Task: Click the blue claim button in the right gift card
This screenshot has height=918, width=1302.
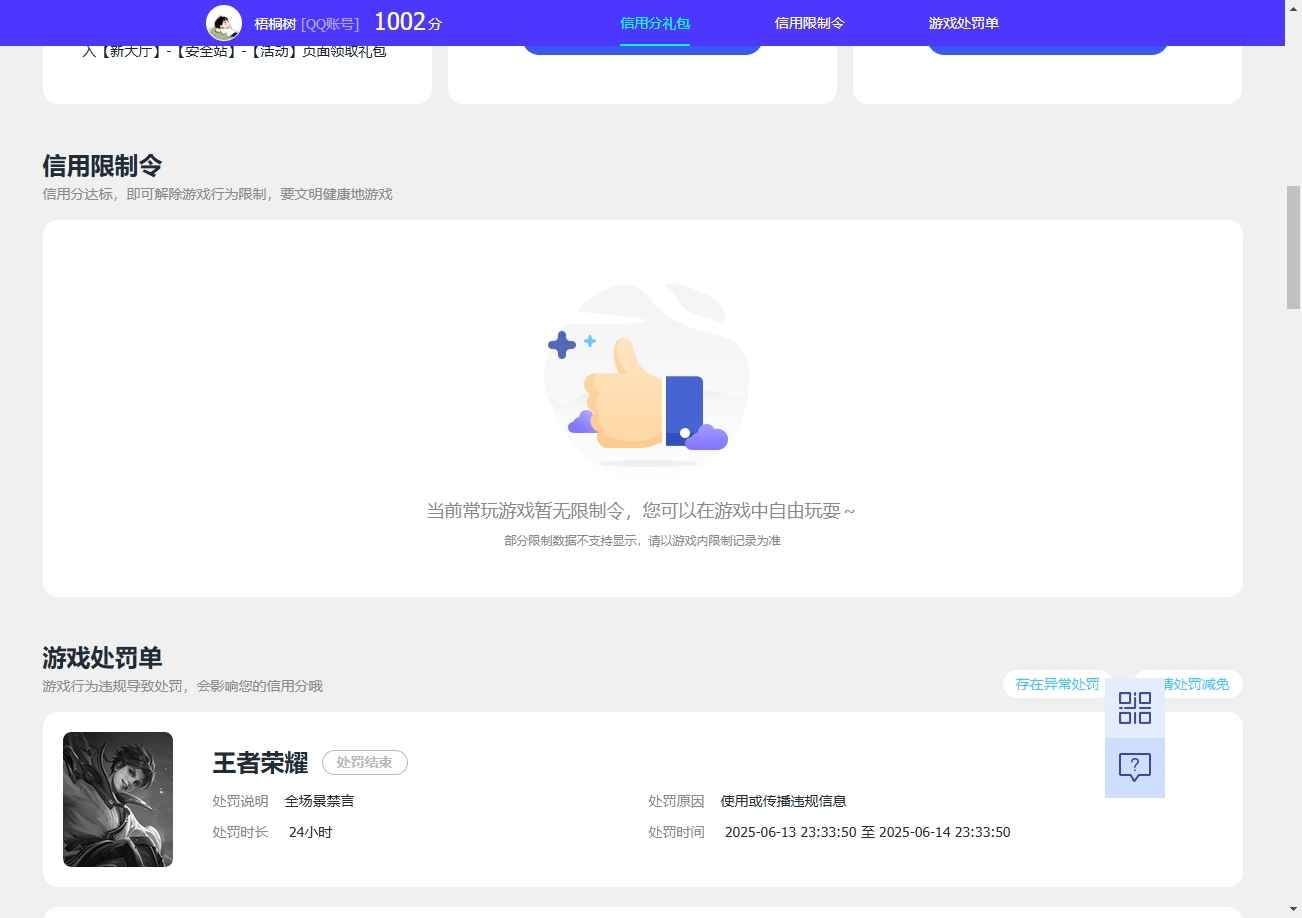Action: [1046, 43]
